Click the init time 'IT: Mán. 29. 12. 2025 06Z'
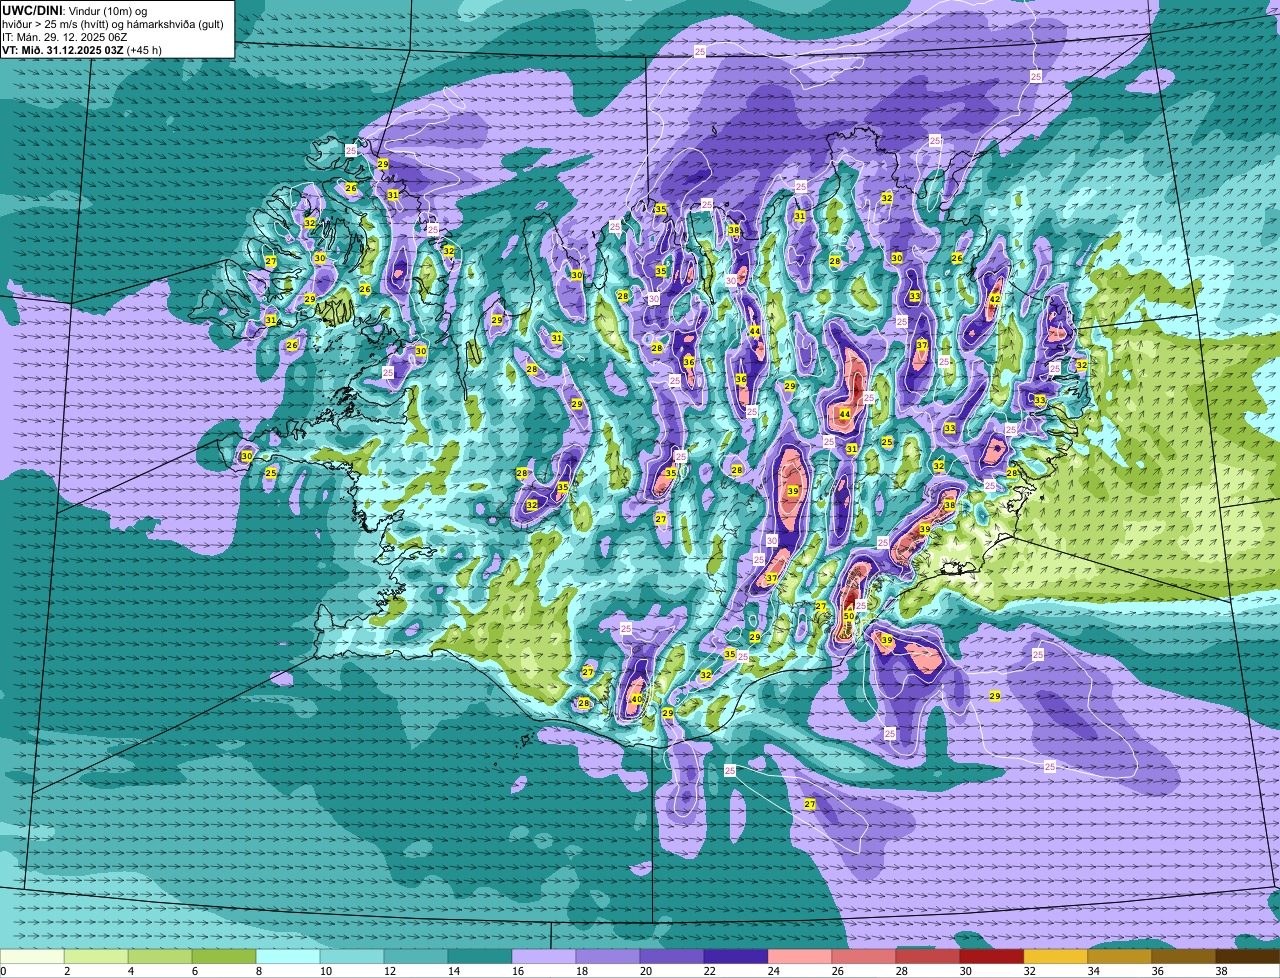 65,37
